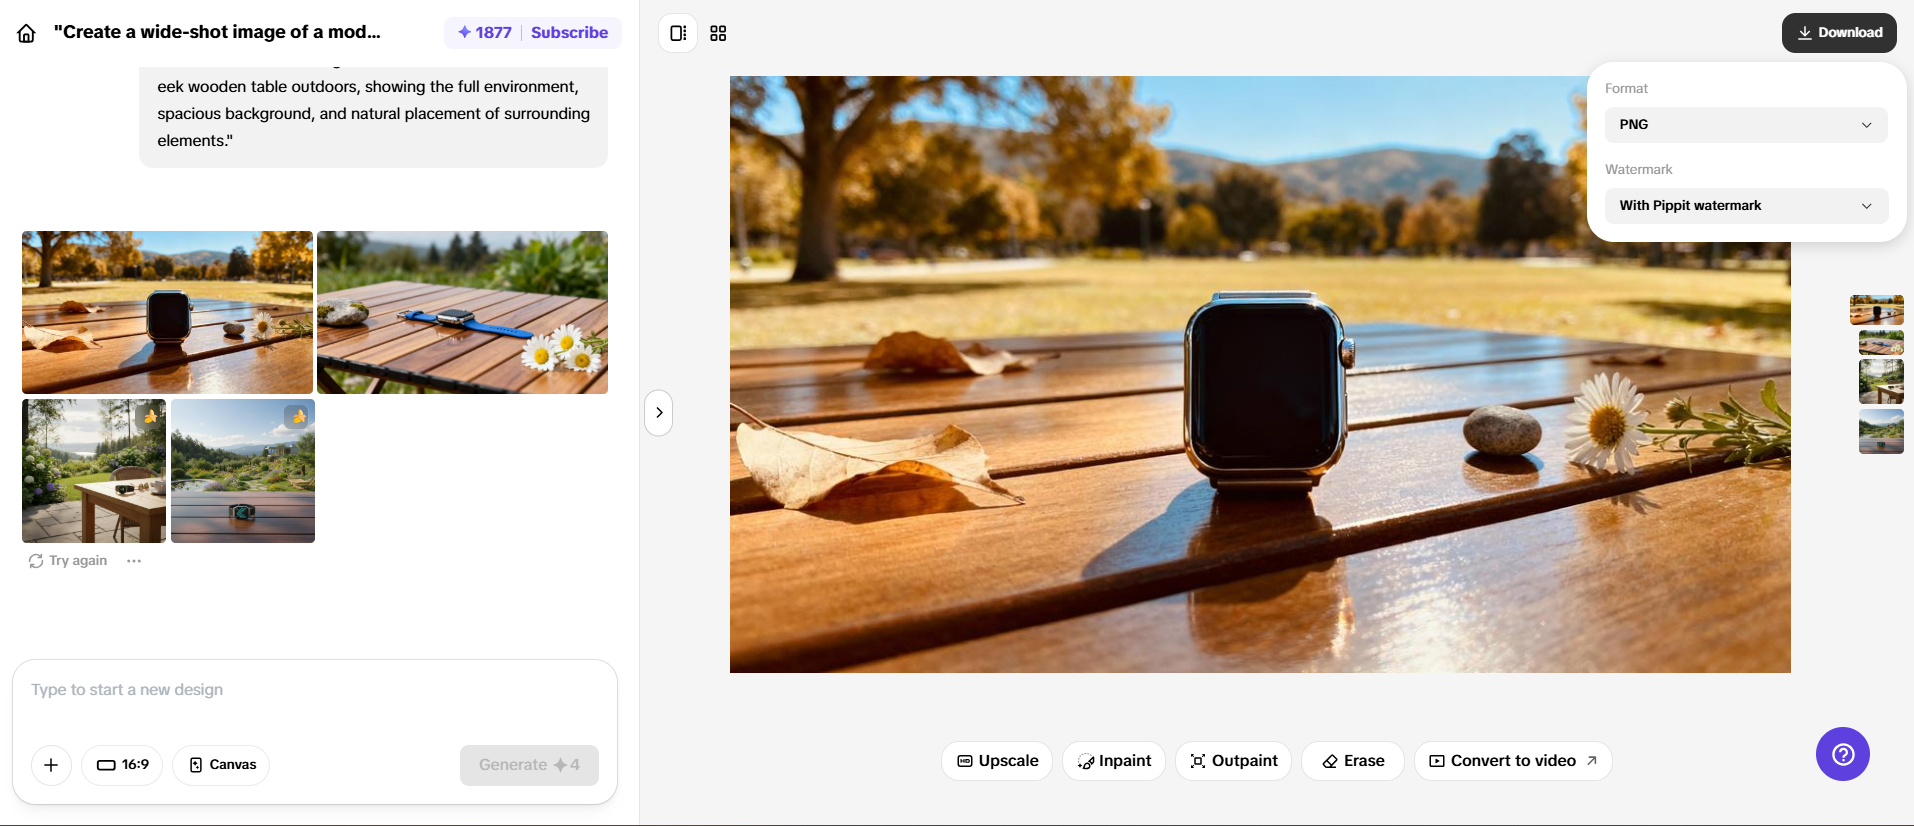This screenshot has height=826, width=1914.
Task: Add an attachment with the plus button
Action: tap(51, 765)
